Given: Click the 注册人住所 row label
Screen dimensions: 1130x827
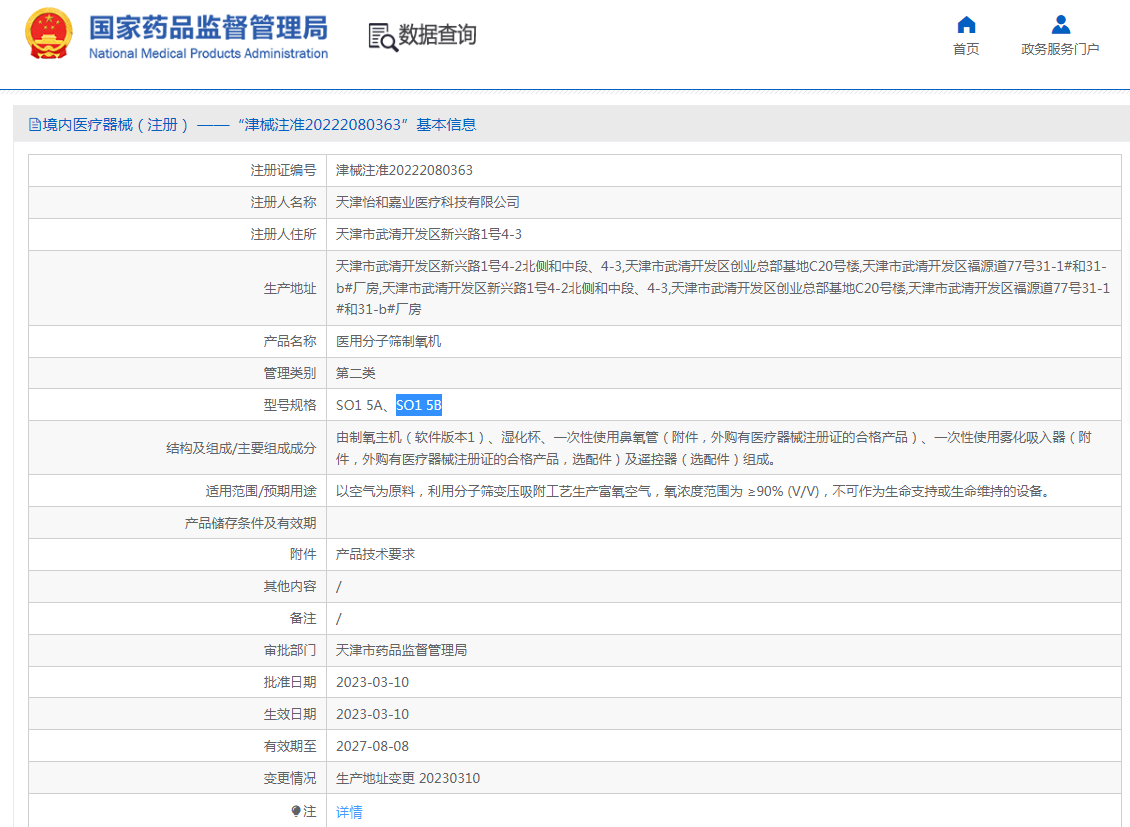Looking at the screenshot, I should tap(283, 234).
